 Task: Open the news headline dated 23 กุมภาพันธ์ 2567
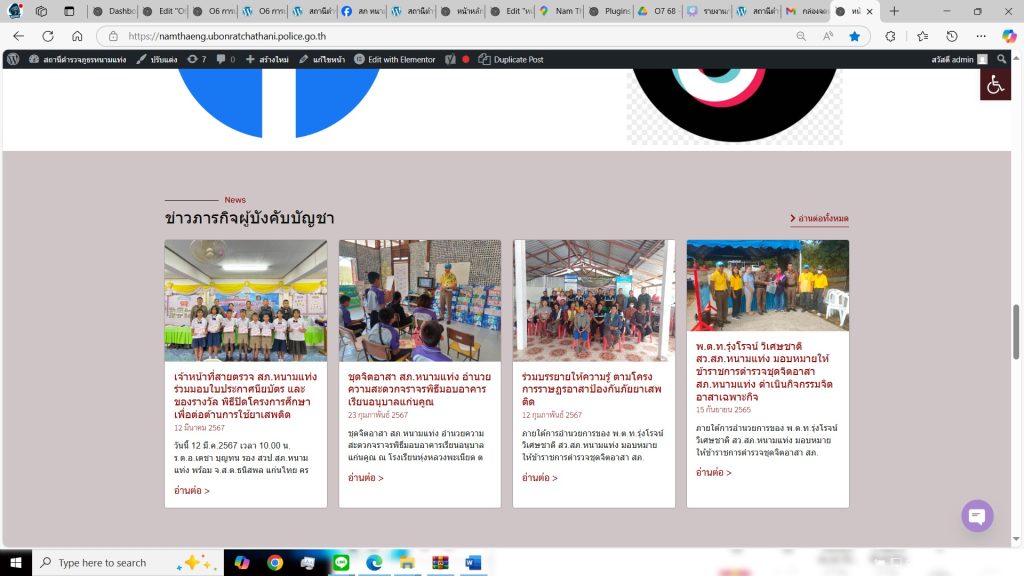pos(419,390)
